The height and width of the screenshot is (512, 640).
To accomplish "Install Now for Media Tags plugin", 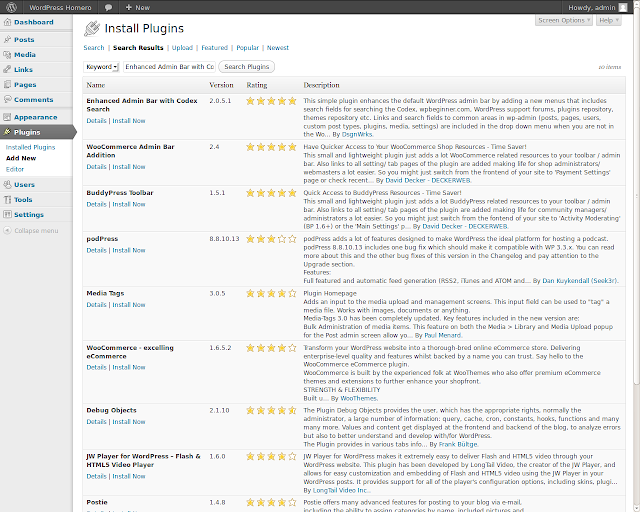I will [x=129, y=305].
